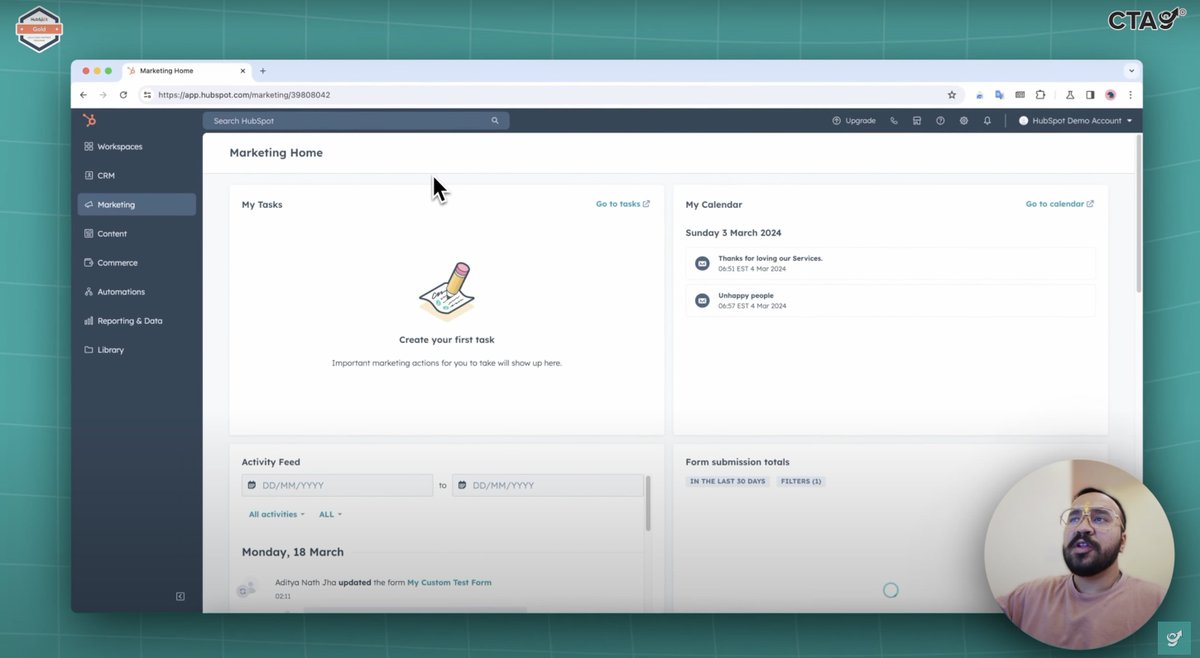Open the help question-mark icon
This screenshot has height=658, width=1200.
point(940,120)
